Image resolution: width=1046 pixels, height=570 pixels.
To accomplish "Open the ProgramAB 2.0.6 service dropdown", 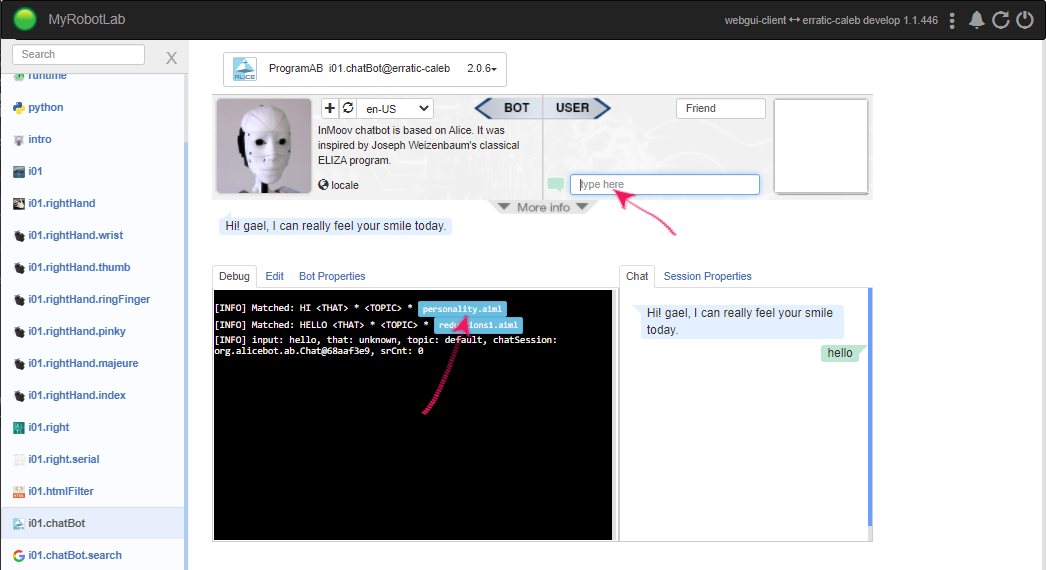I will [365, 69].
